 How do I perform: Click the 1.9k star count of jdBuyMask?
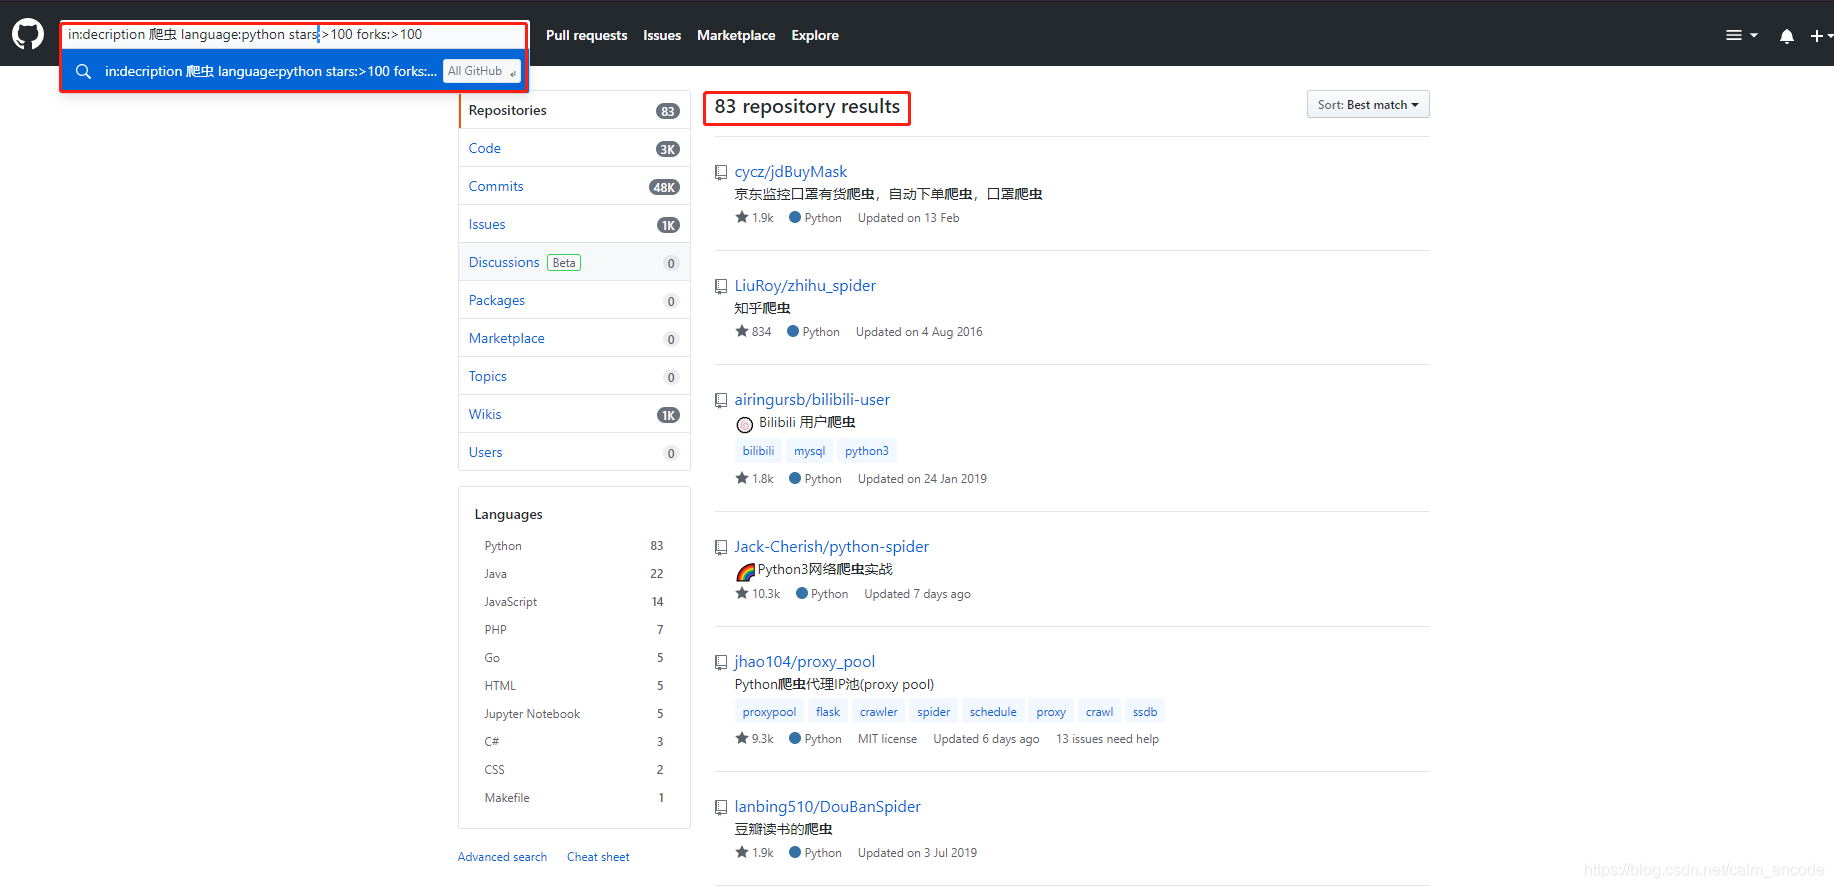pos(755,218)
